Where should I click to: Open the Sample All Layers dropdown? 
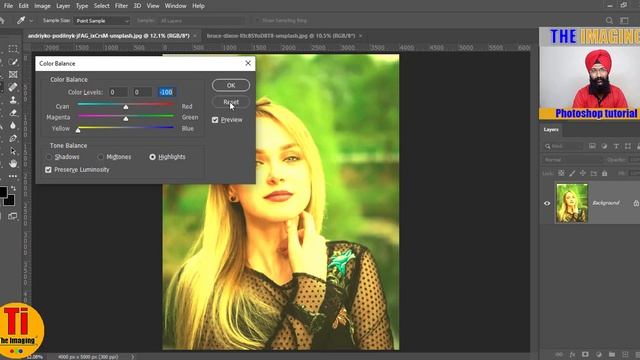[x=202, y=20]
